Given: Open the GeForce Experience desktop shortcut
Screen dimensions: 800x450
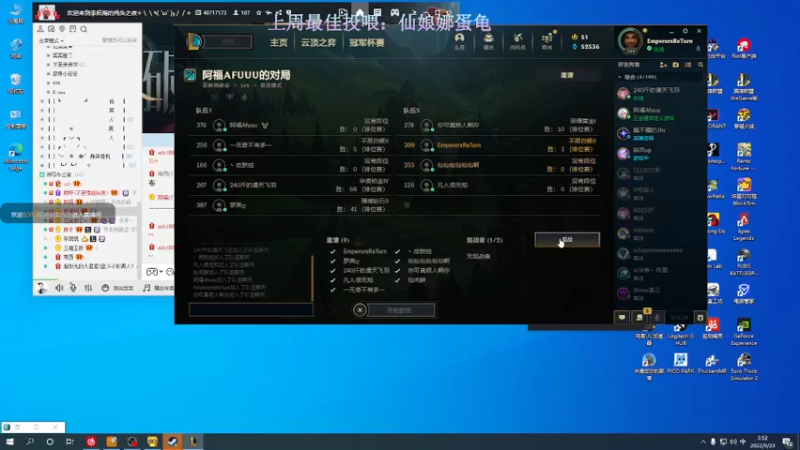Looking at the screenshot, I should click(x=743, y=332).
